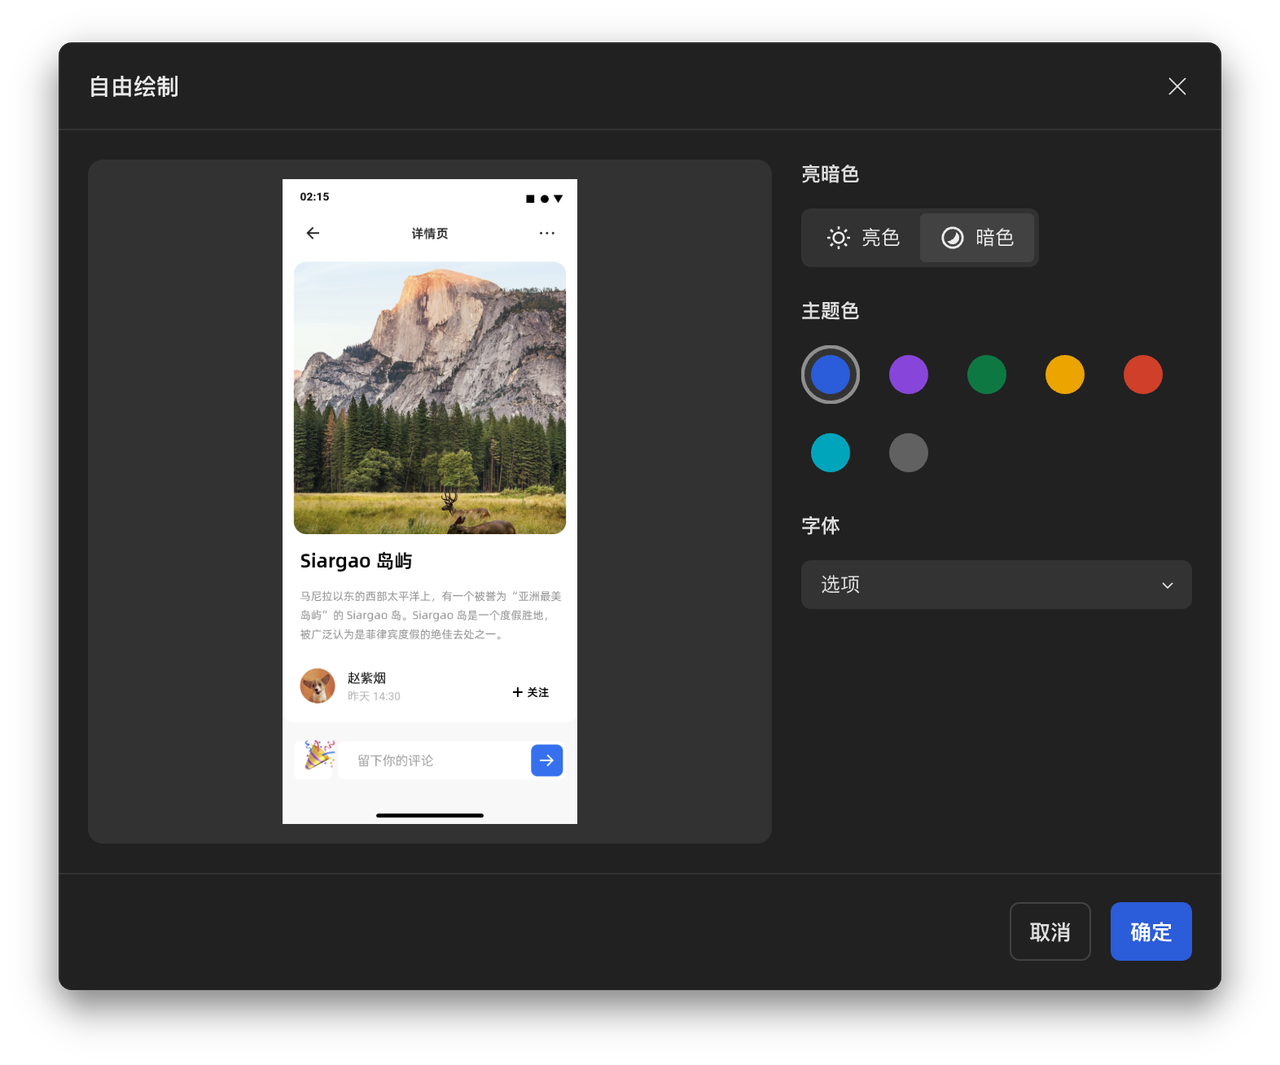Pick the red theme color
Image resolution: width=1280 pixels, height=1065 pixels.
1142,375
